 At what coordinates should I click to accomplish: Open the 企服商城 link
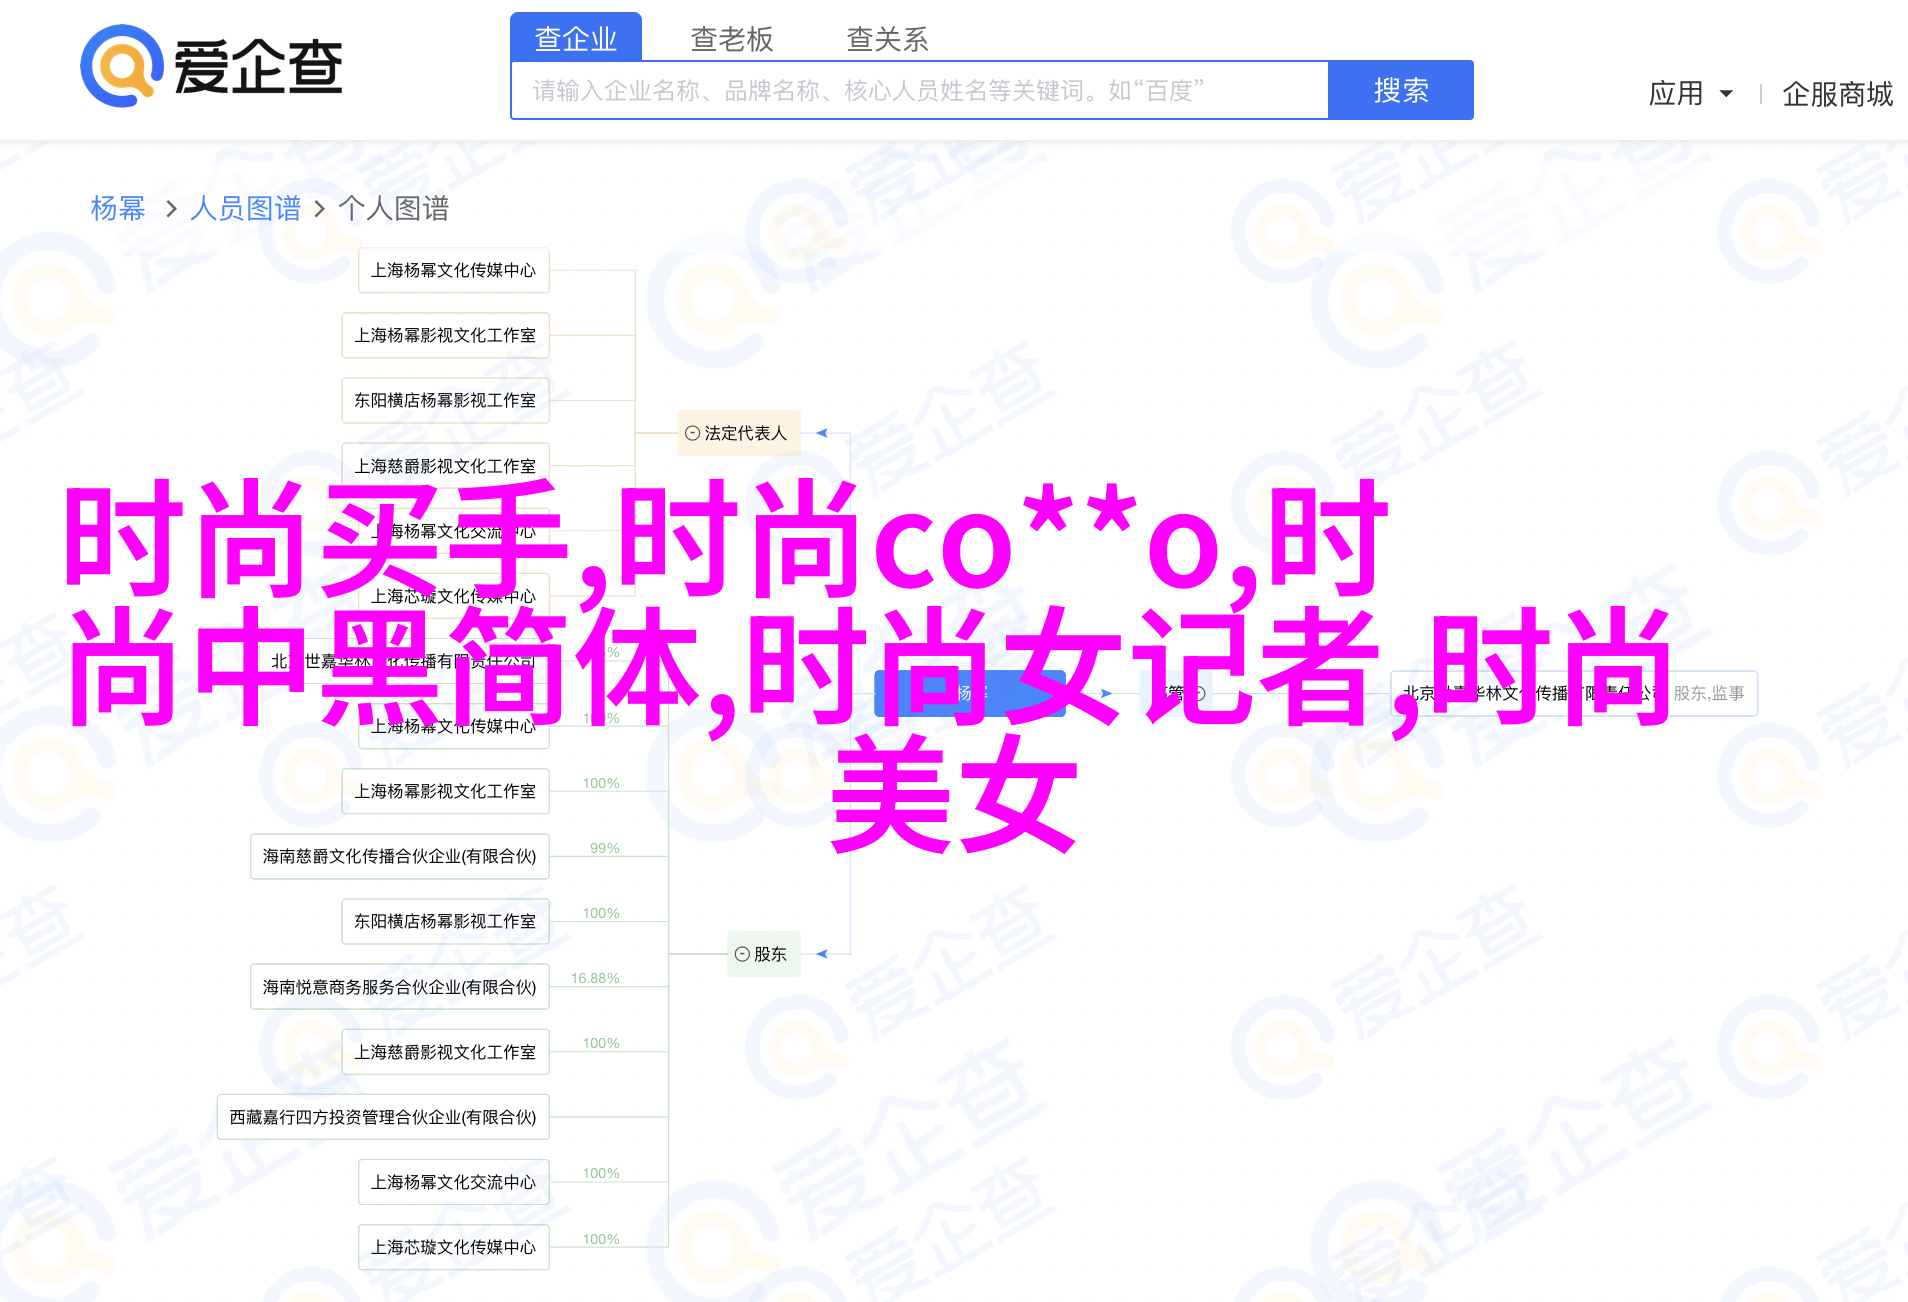1837,94
